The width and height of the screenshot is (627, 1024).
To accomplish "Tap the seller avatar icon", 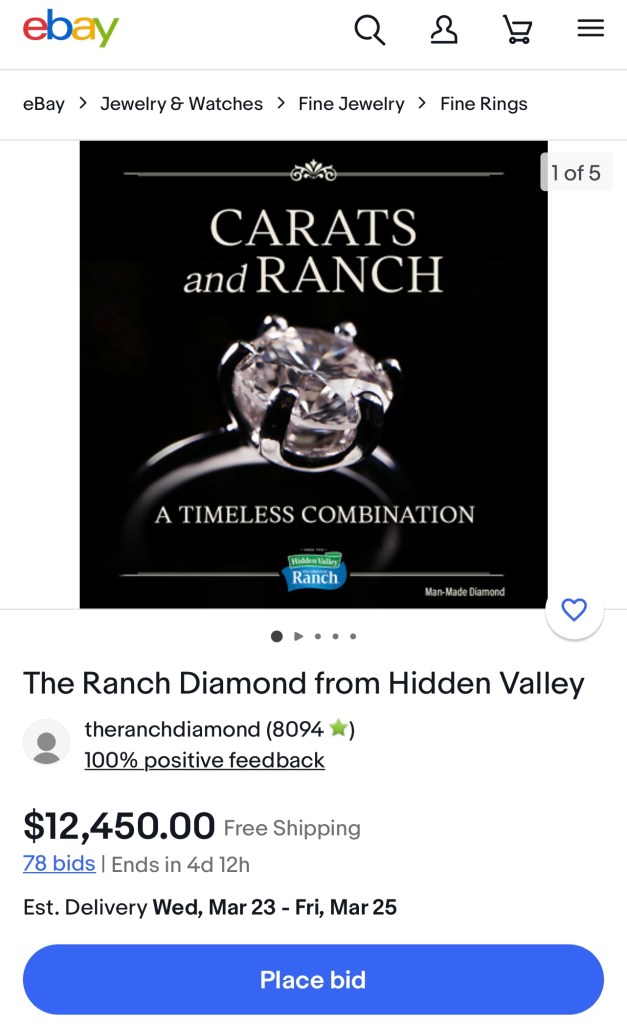I will (47, 743).
